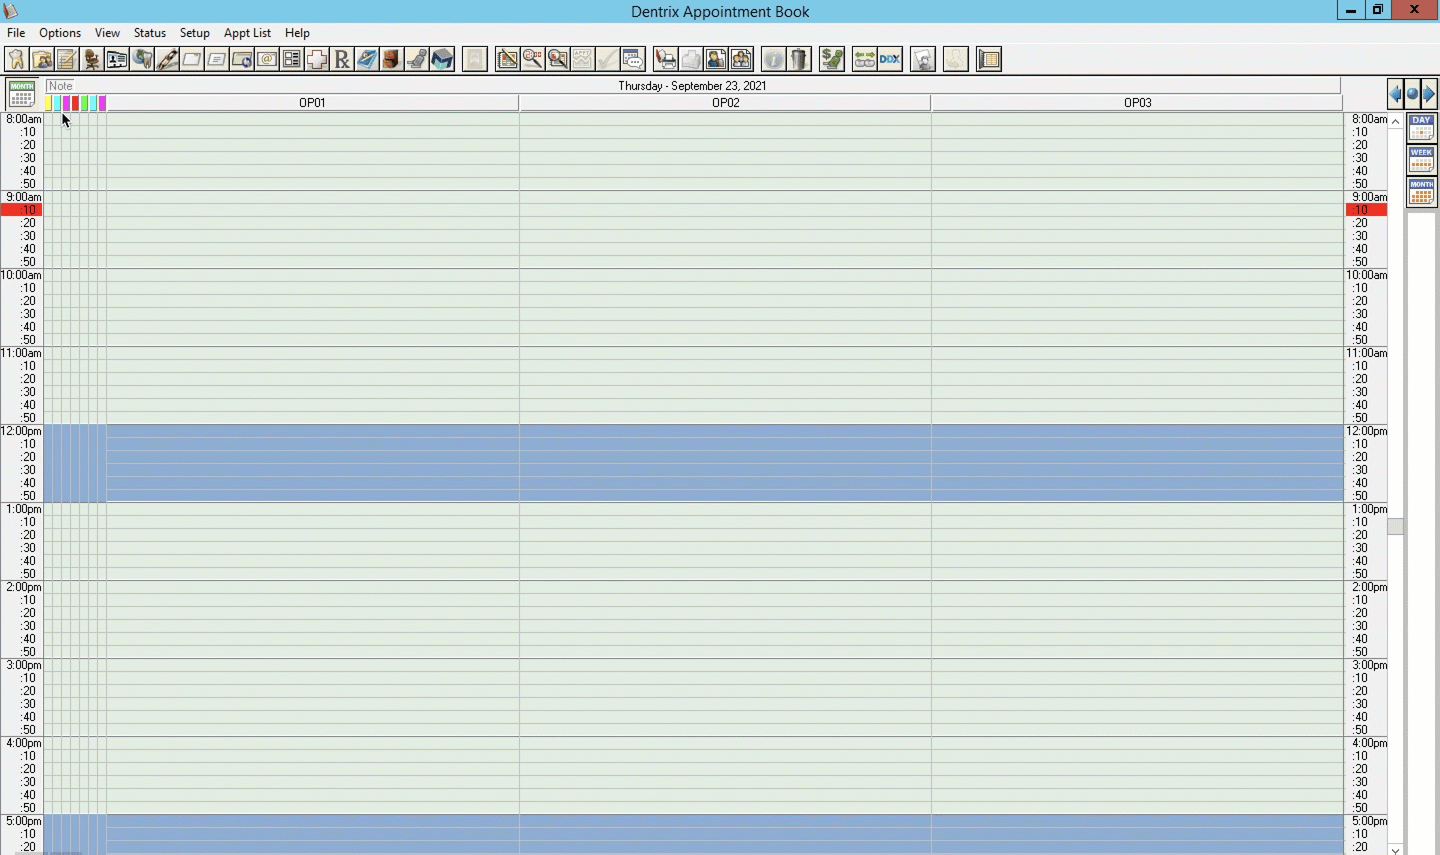
Task: Switch to Week view
Action: (x=1421, y=160)
